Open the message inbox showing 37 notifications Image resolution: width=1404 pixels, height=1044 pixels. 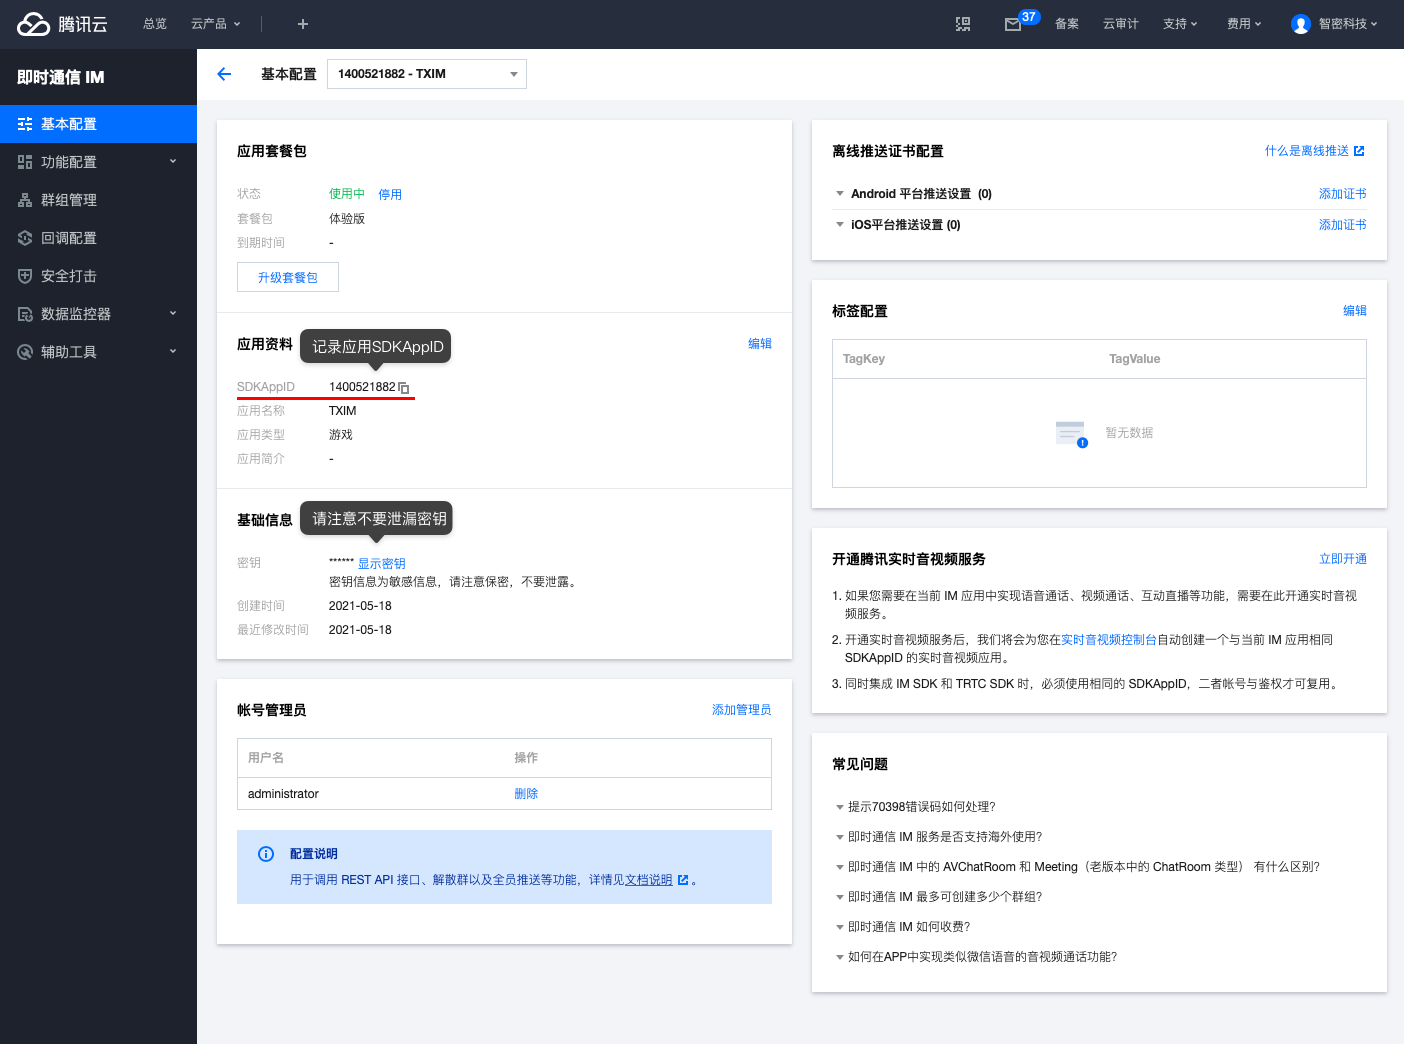[x=1013, y=23]
